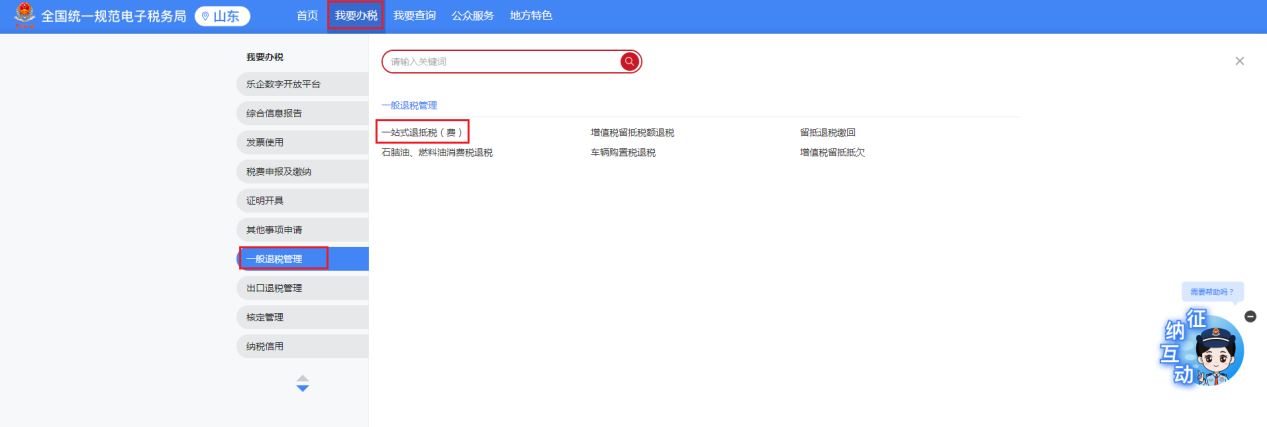Minimize the 征纳互动 floating widget

[x=1249, y=316]
